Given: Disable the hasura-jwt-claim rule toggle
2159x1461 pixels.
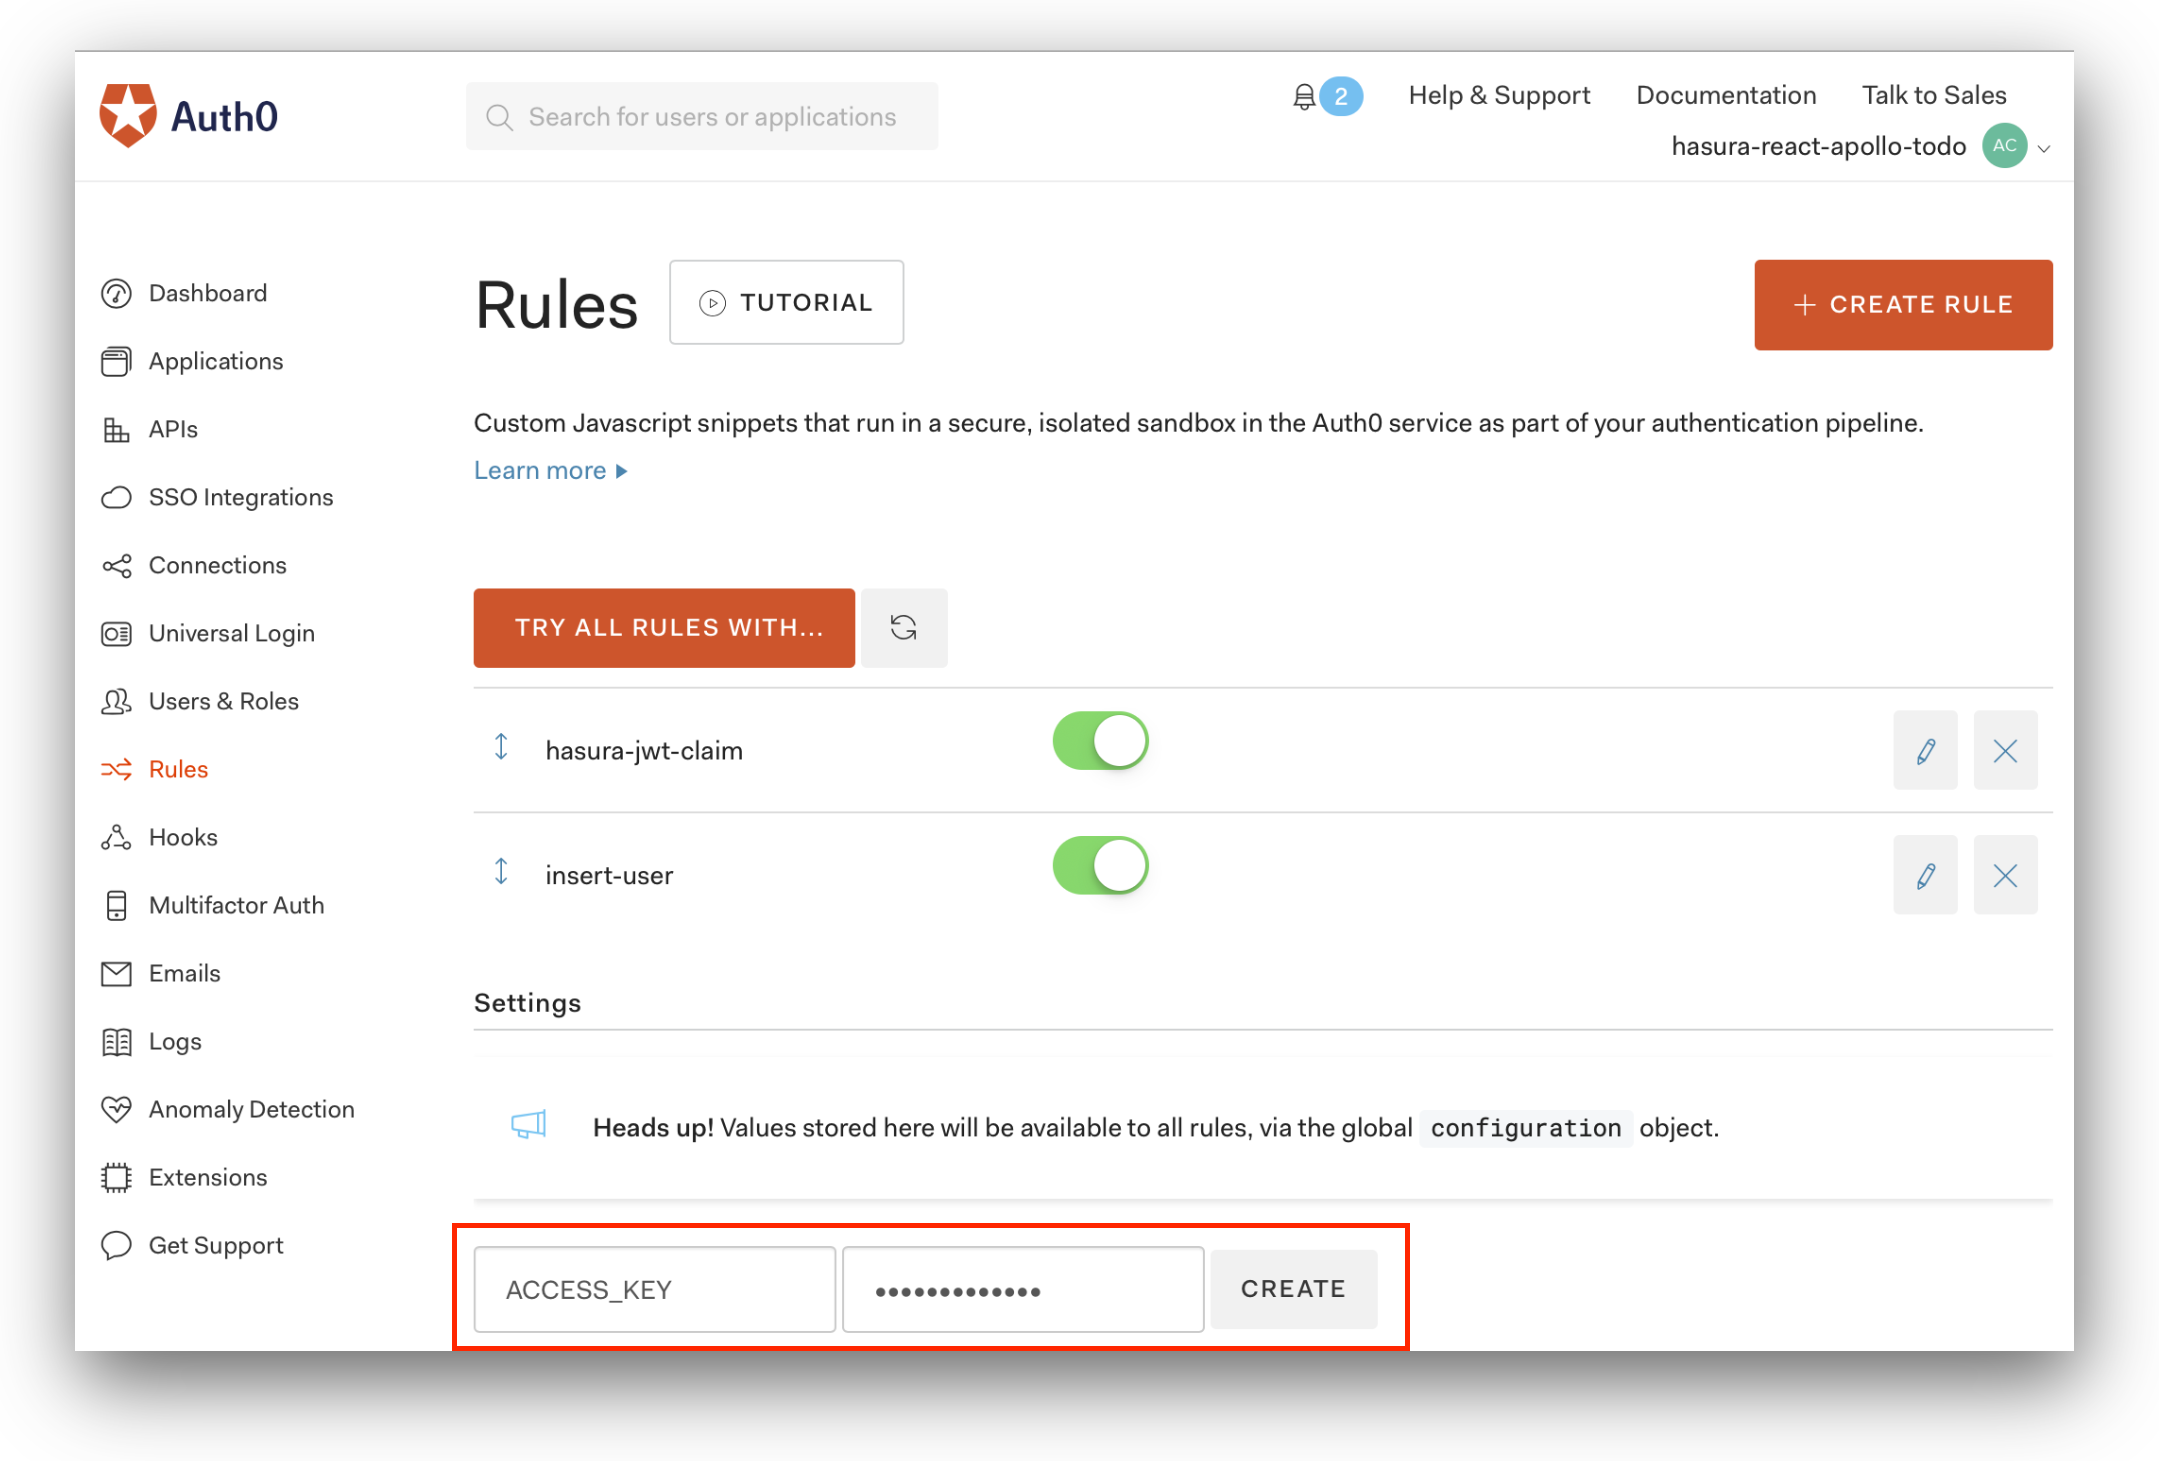Looking at the screenshot, I should pyautogui.click(x=1100, y=741).
